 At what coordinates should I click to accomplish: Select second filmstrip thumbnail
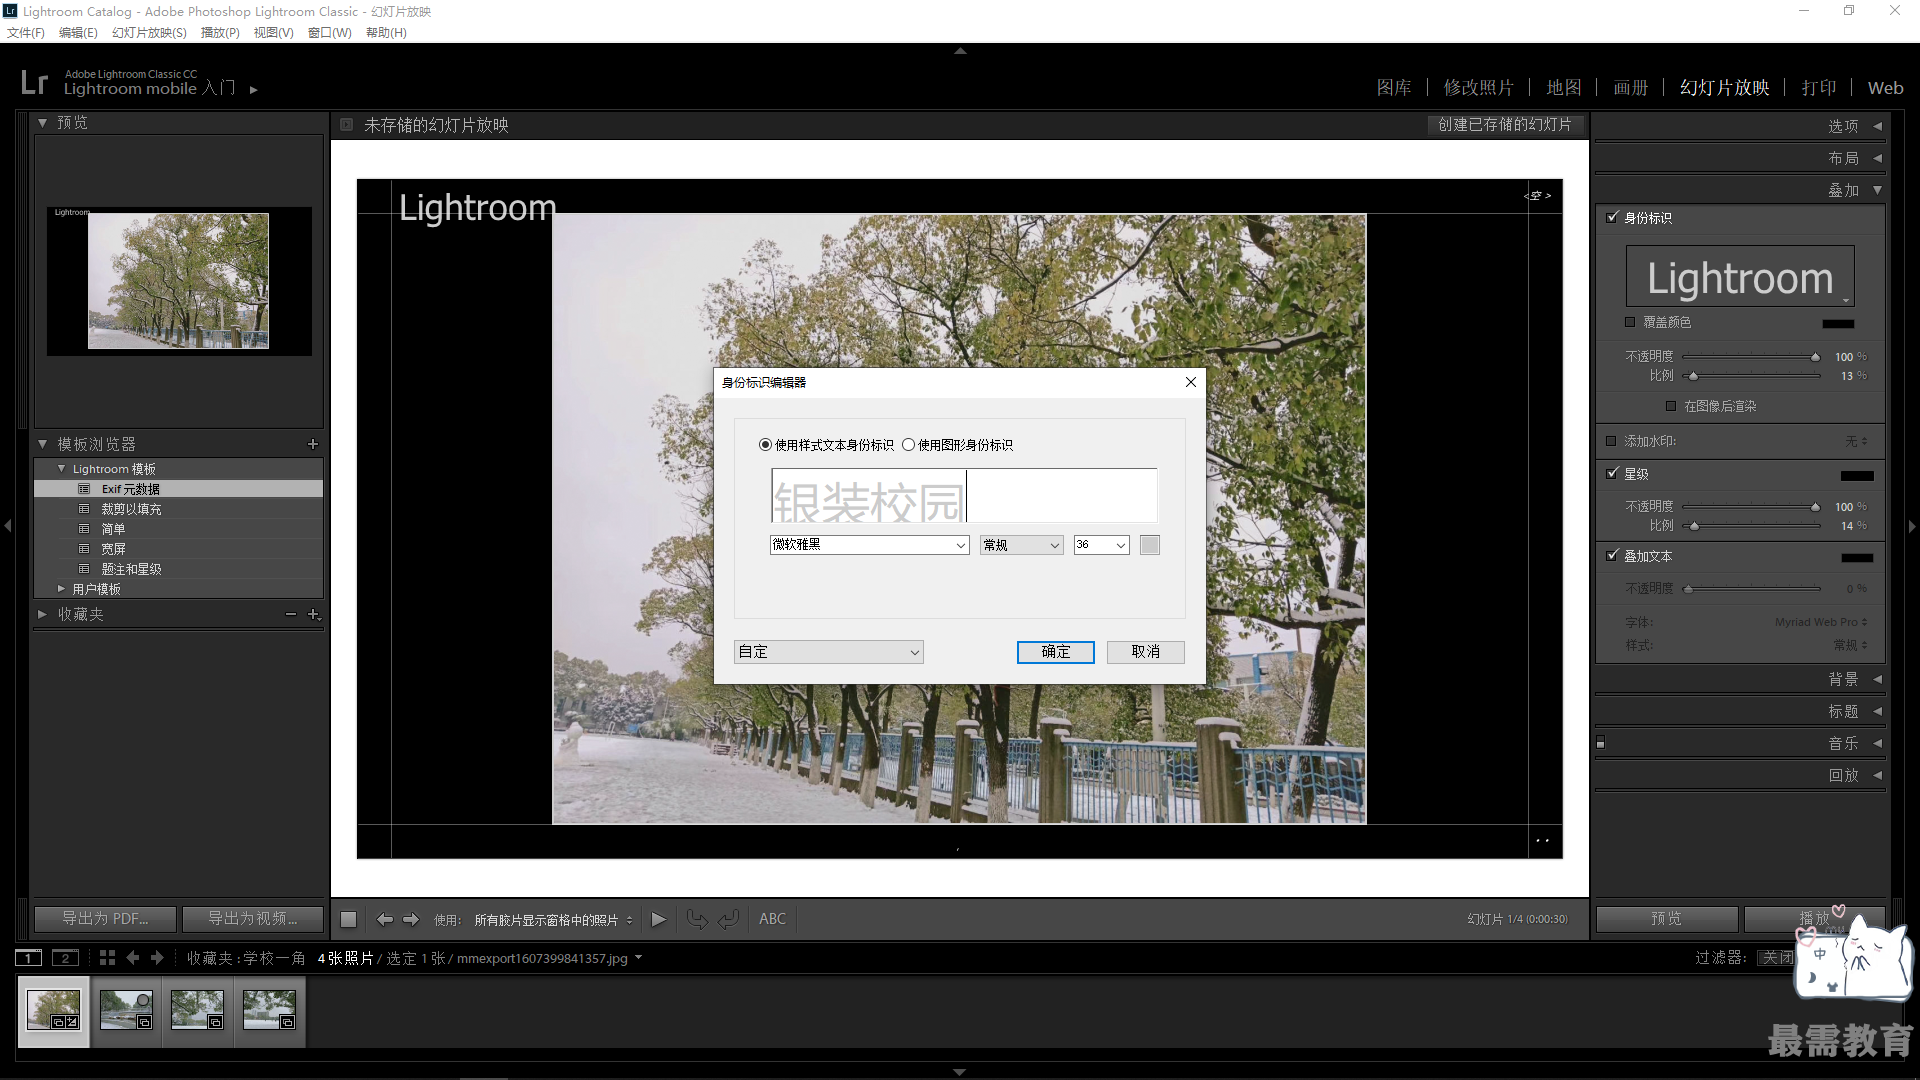[x=126, y=1010]
